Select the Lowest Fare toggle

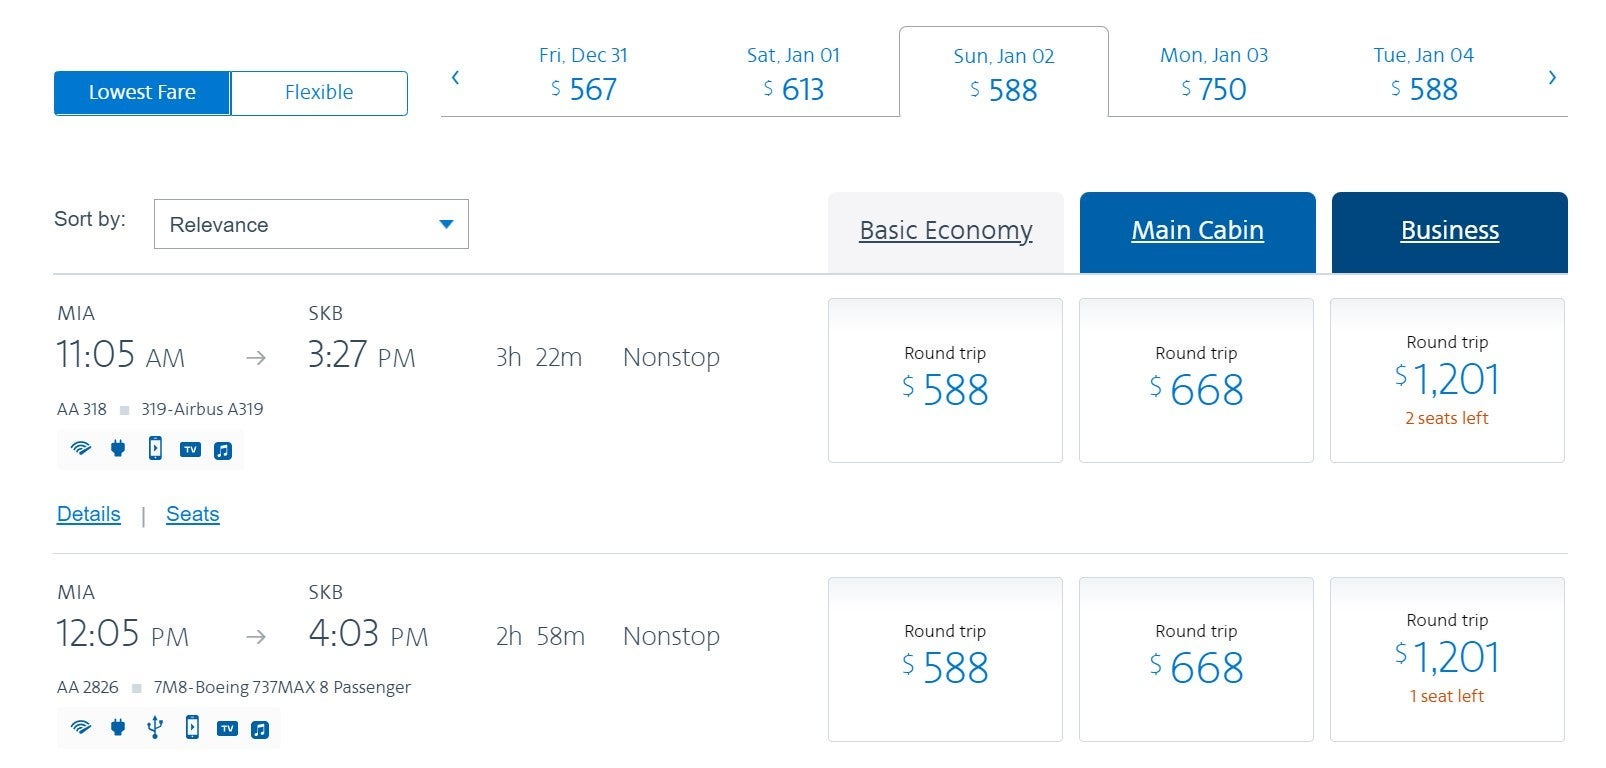click(x=142, y=93)
